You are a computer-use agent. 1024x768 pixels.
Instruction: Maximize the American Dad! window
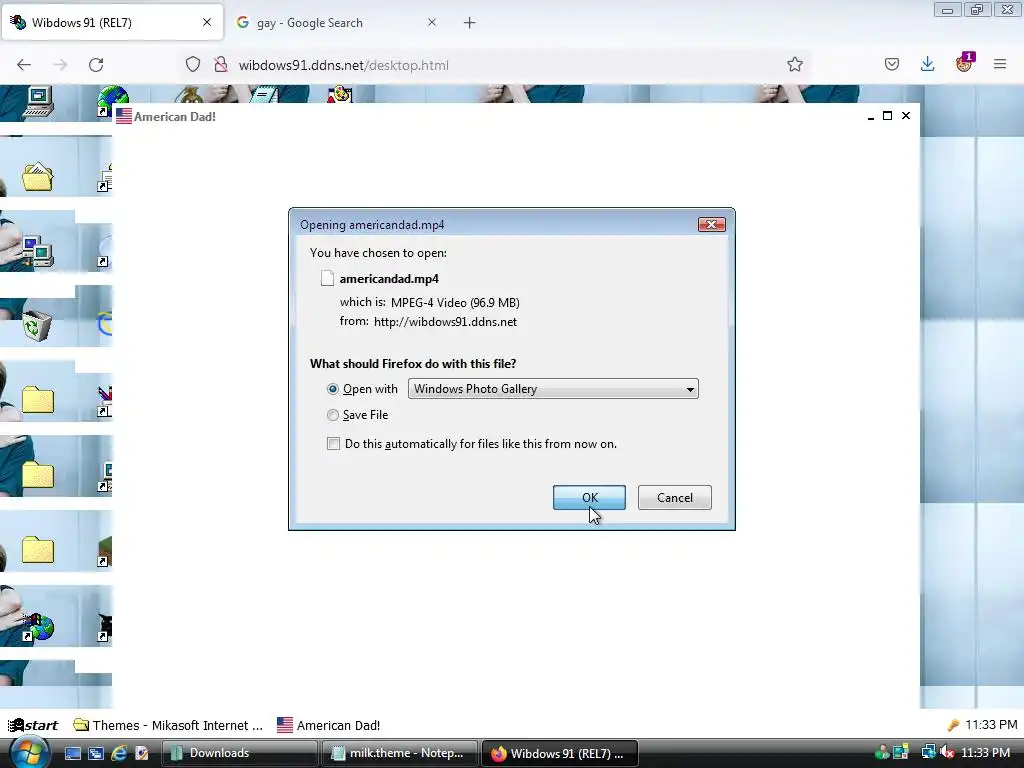click(x=888, y=116)
